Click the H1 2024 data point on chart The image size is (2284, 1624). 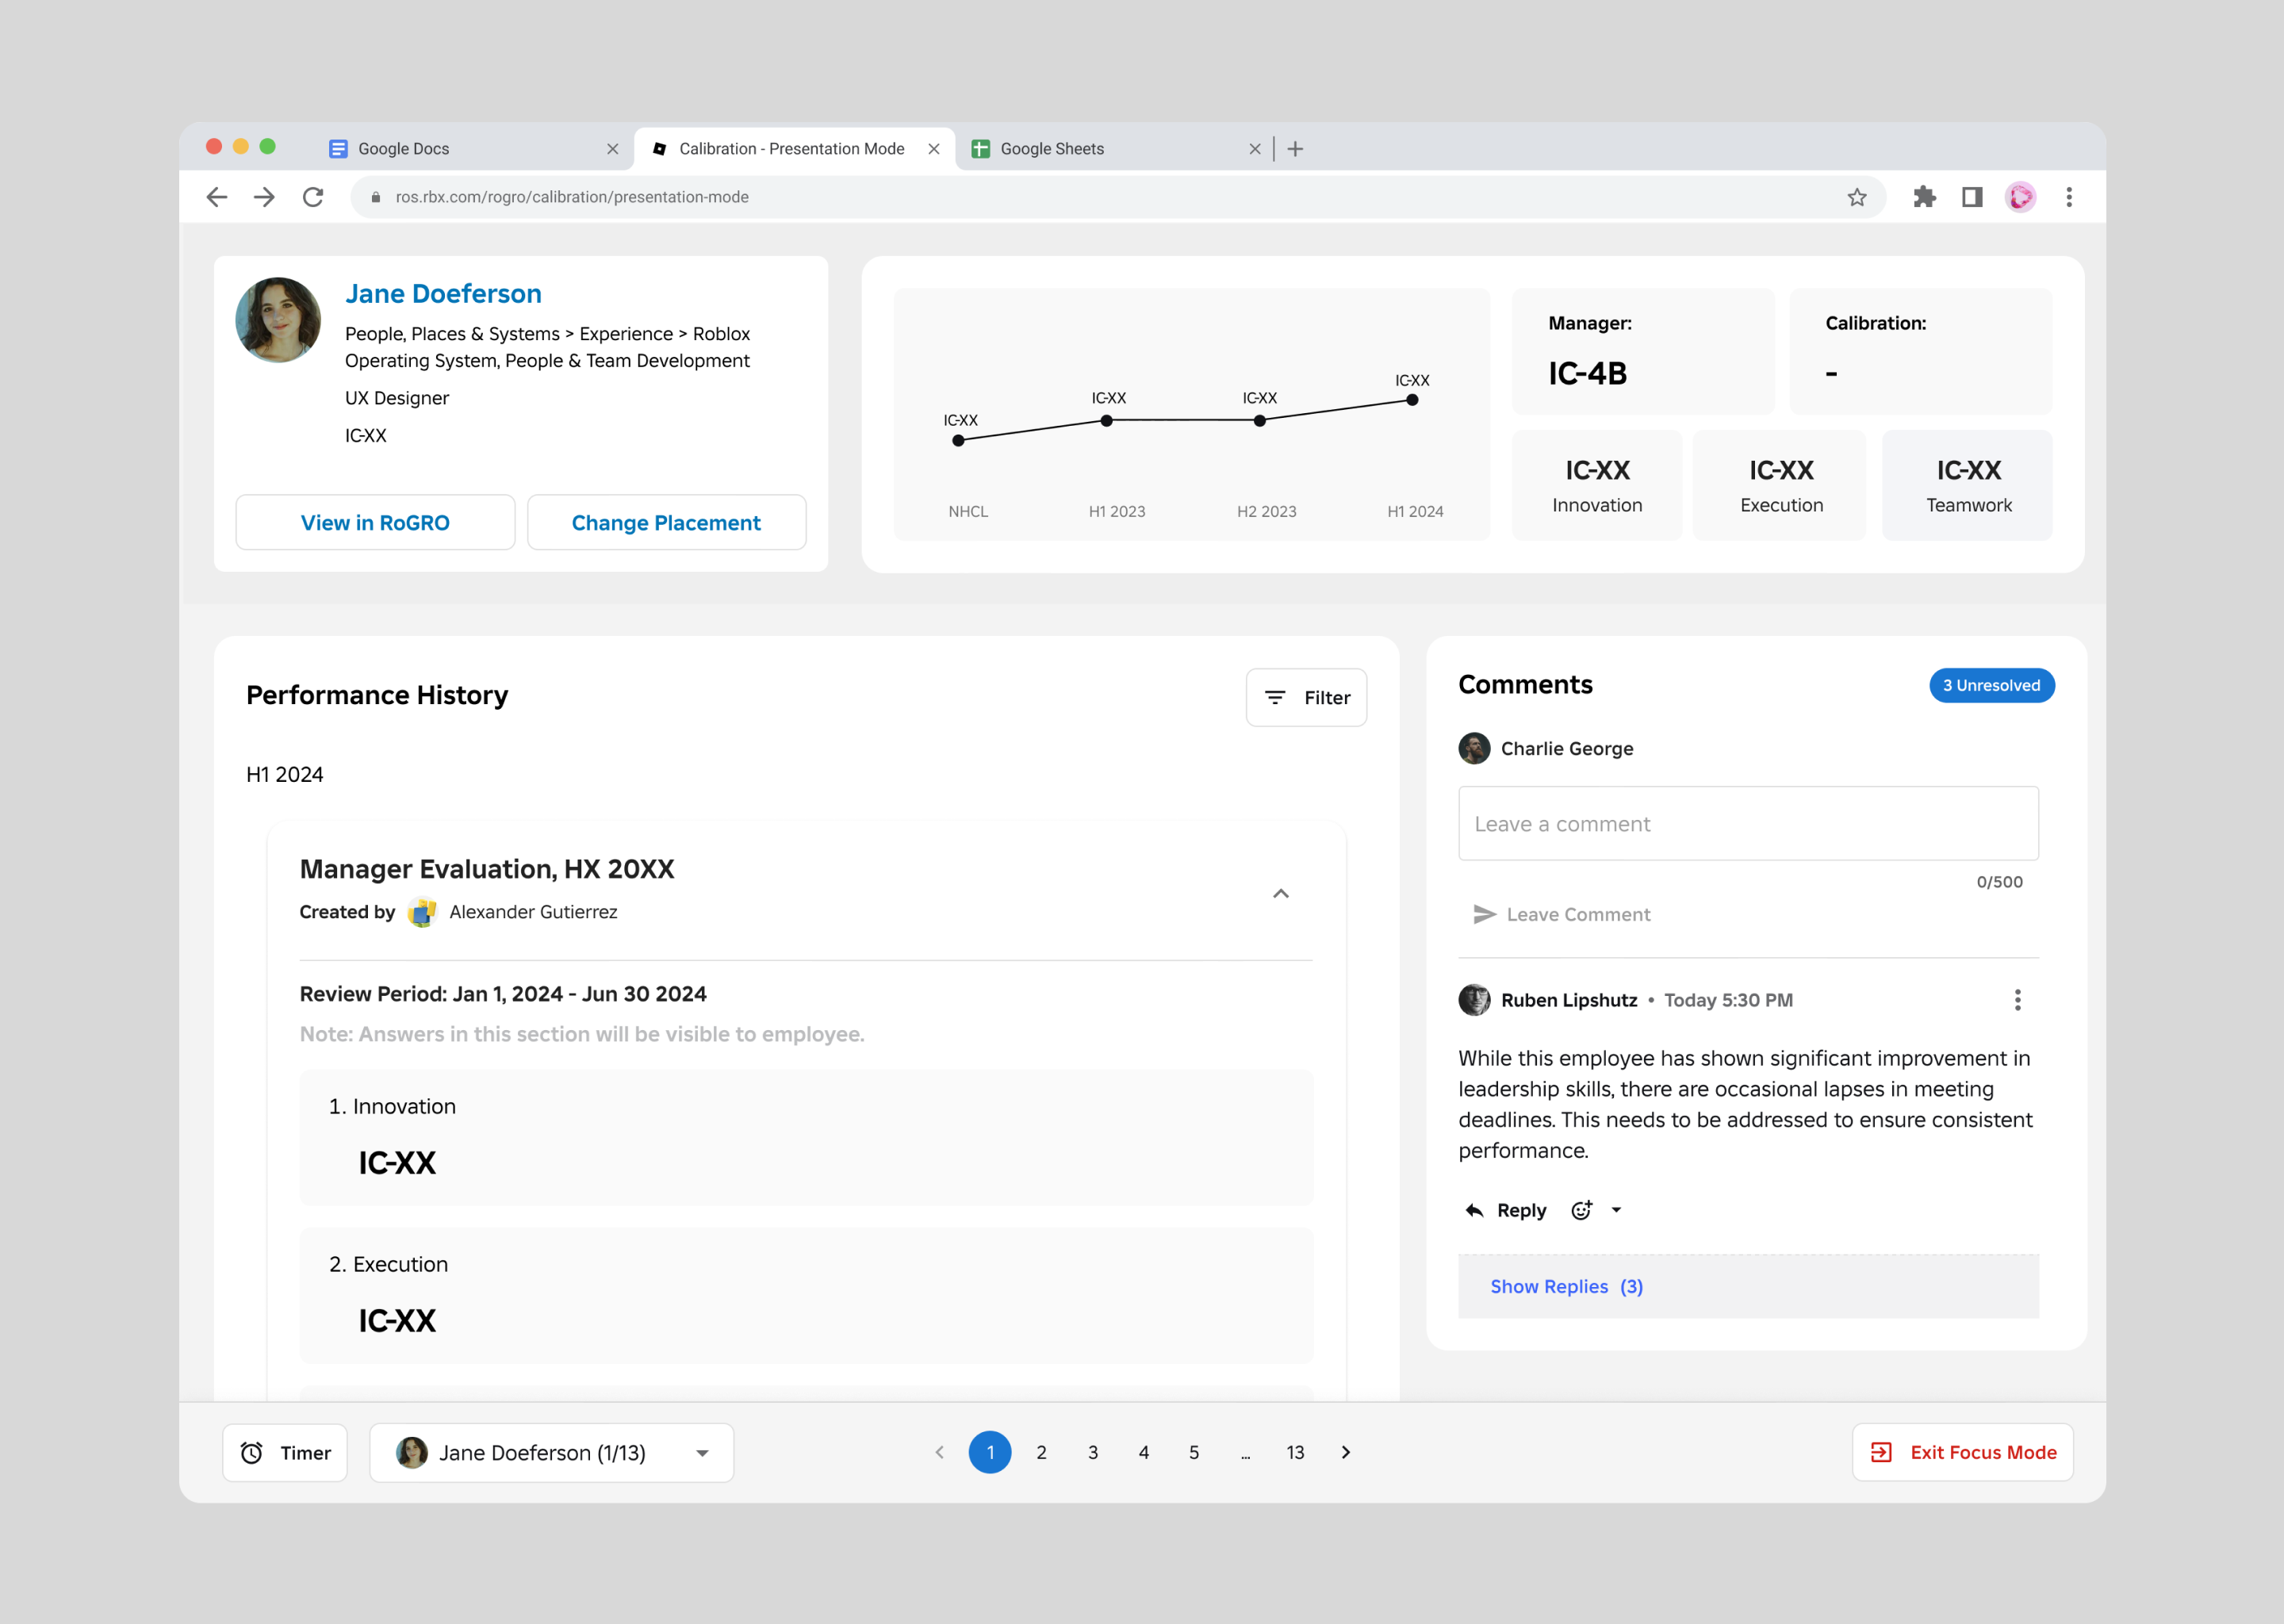click(1411, 400)
